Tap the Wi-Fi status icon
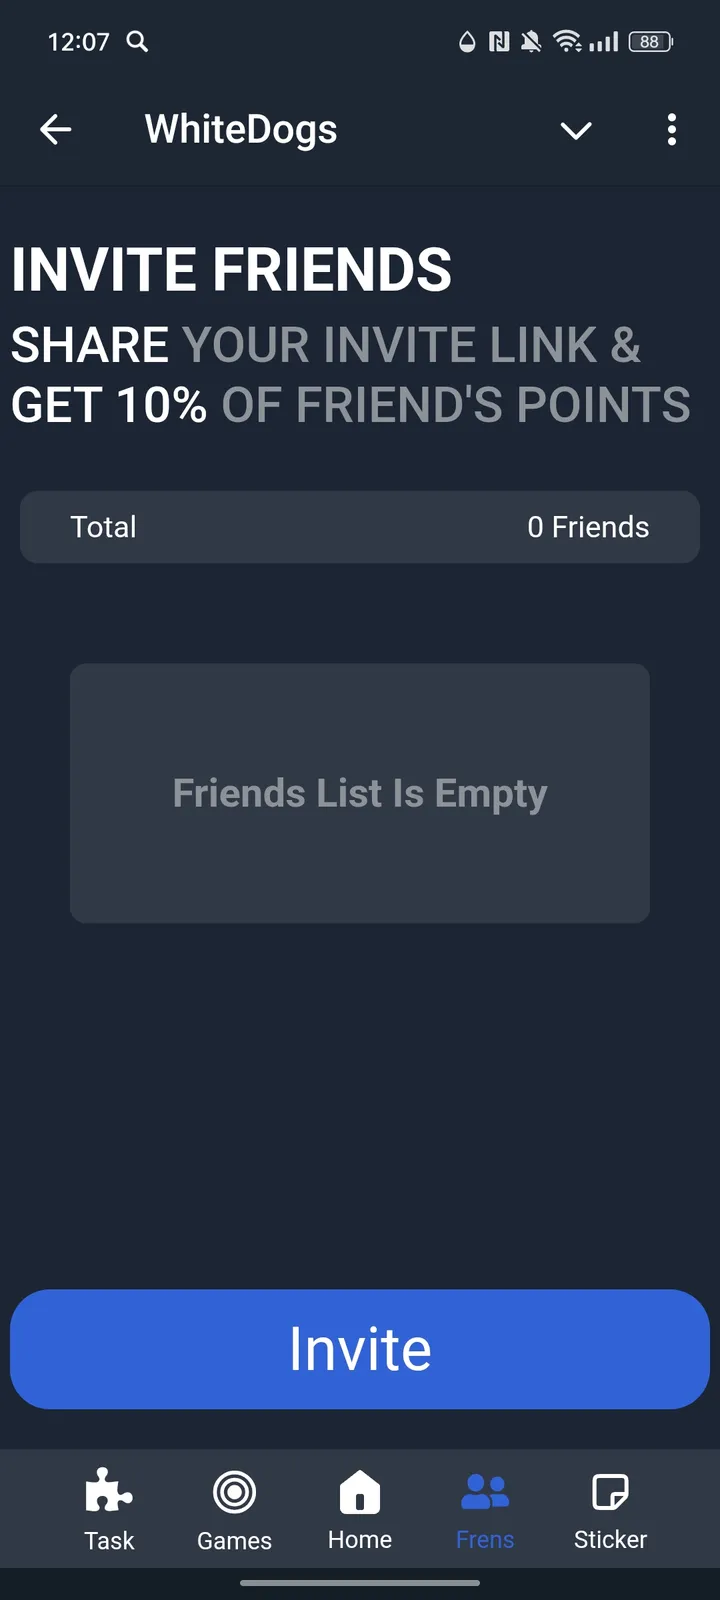 567,41
